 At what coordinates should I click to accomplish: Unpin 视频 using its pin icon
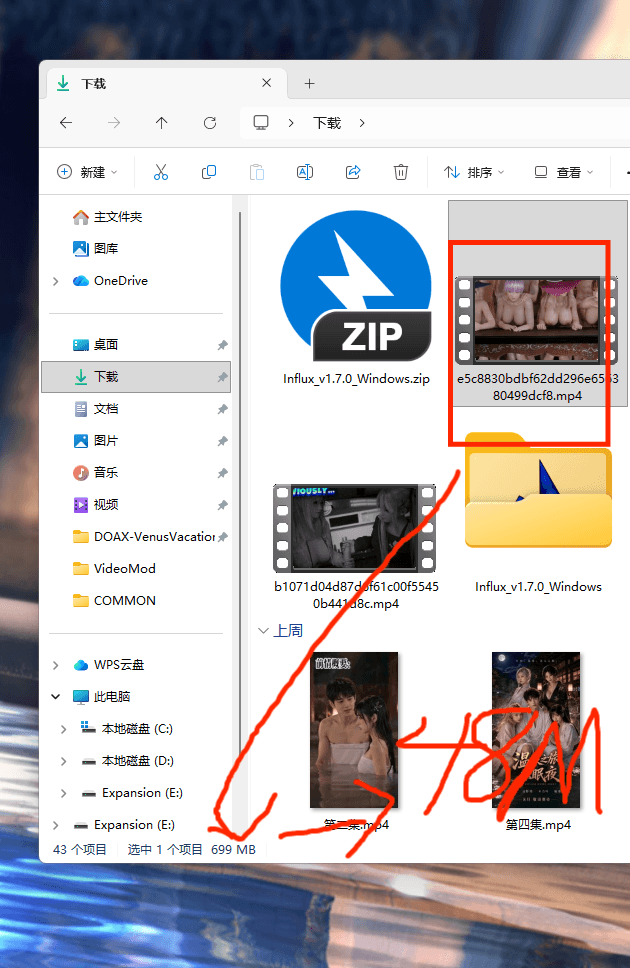(x=222, y=505)
